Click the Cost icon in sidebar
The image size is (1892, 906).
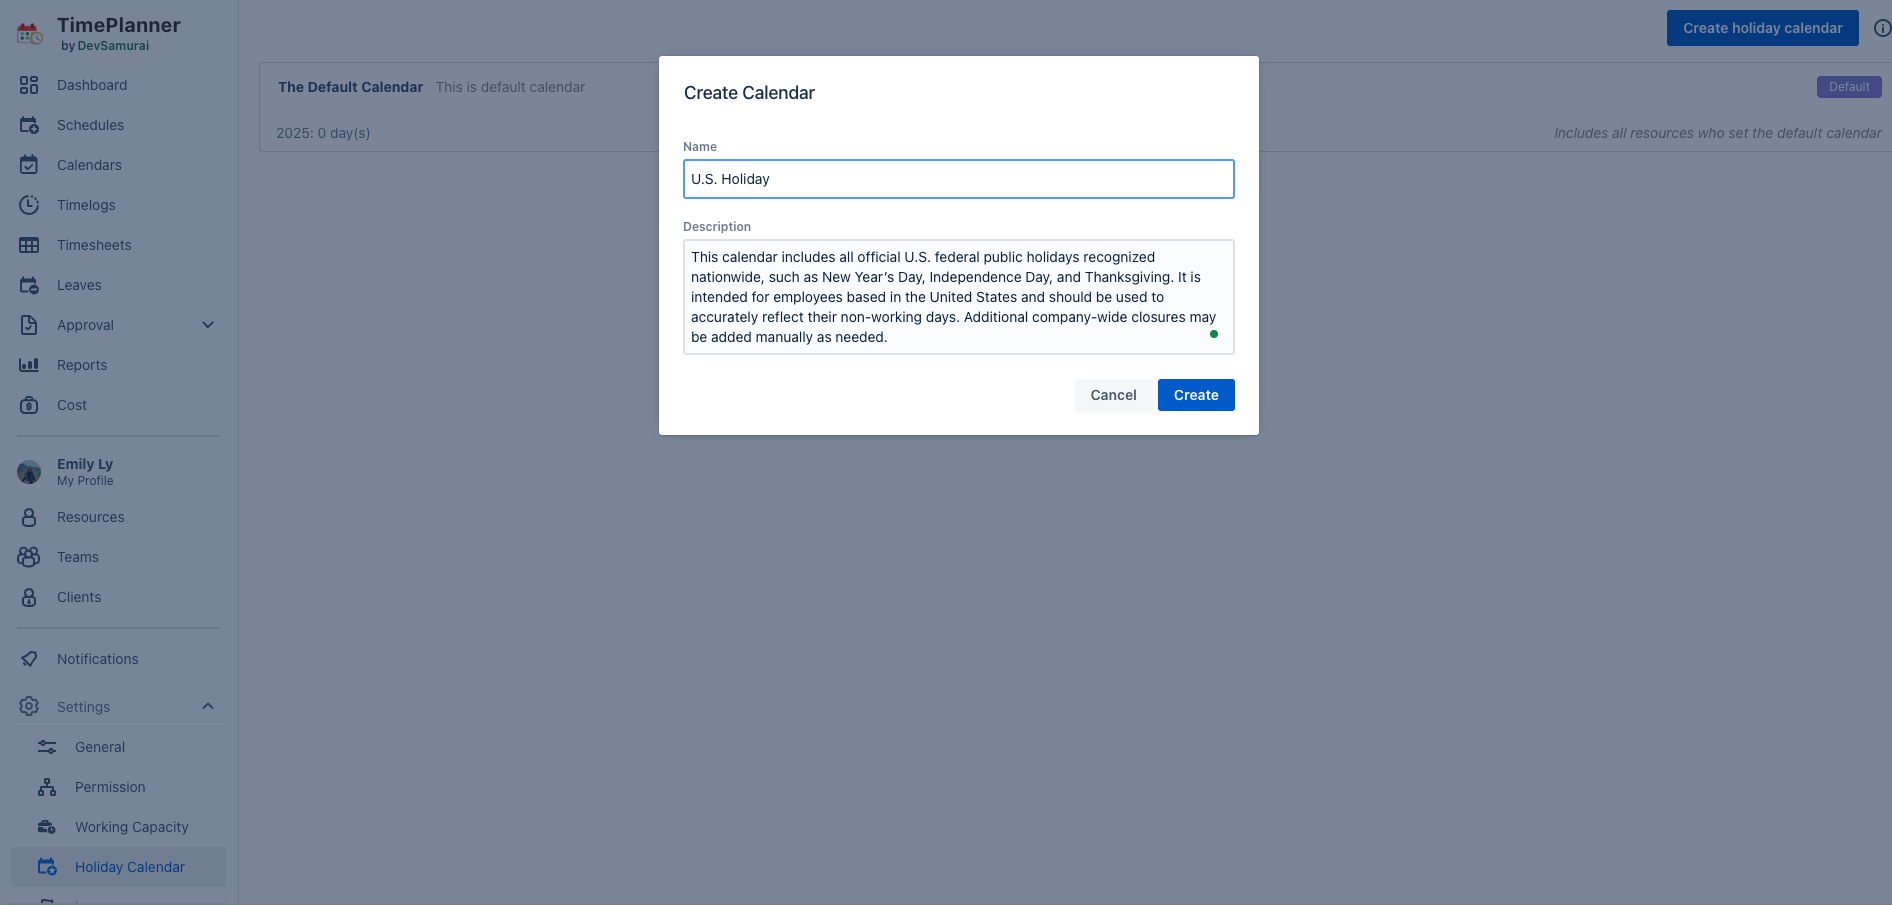point(29,405)
